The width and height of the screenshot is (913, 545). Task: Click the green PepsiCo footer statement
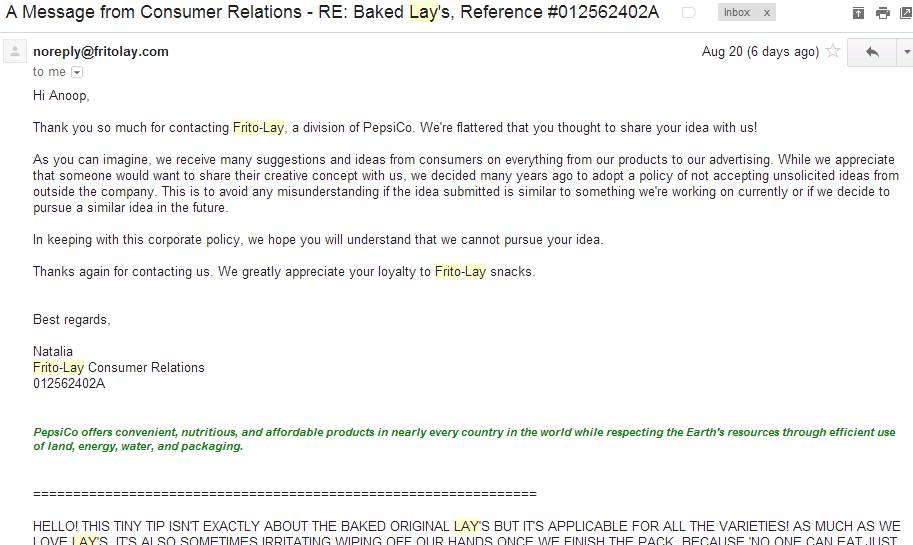tap(464, 439)
